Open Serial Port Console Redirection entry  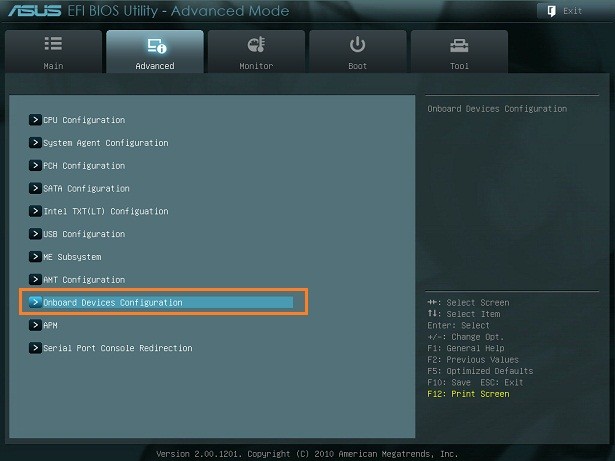(118, 348)
